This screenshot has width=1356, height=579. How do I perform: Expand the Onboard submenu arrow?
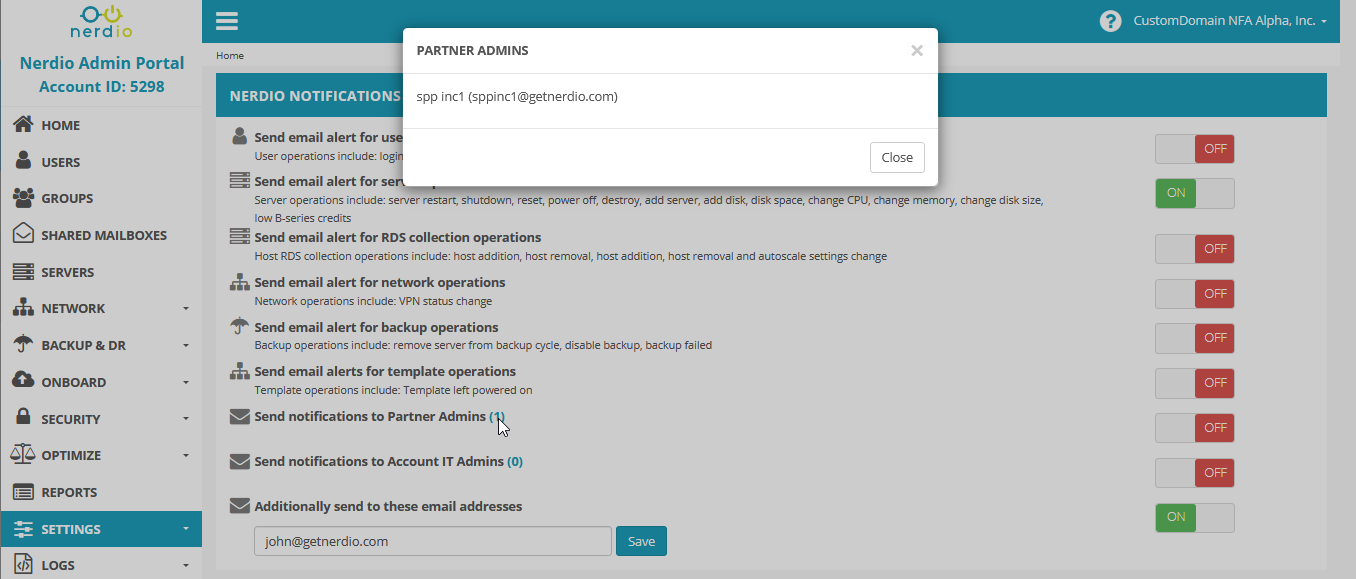pyautogui.click(x=186, y=382)
